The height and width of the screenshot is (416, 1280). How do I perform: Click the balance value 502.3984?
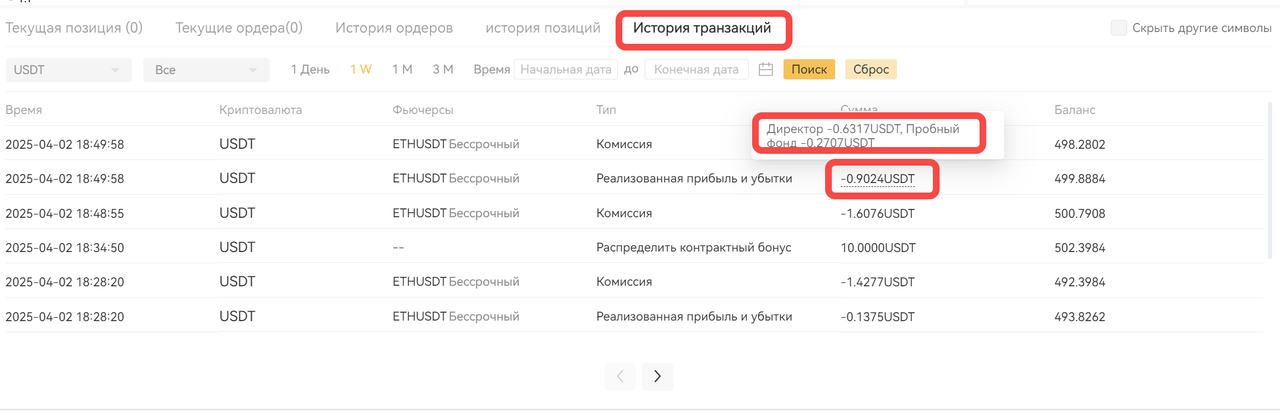coord(1079,247)
